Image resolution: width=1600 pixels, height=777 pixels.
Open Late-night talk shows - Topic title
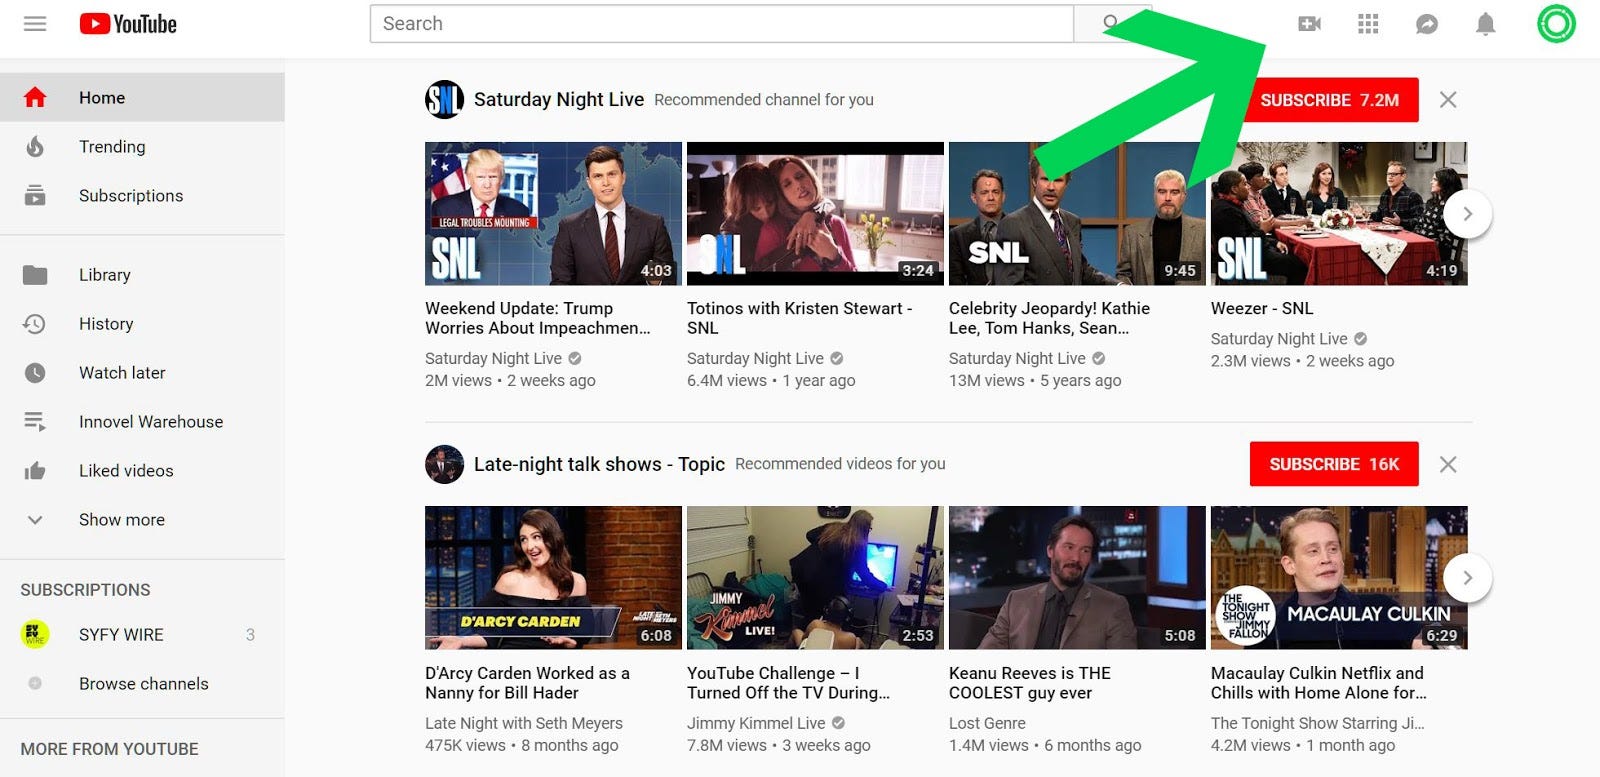(x=599, y=464)
